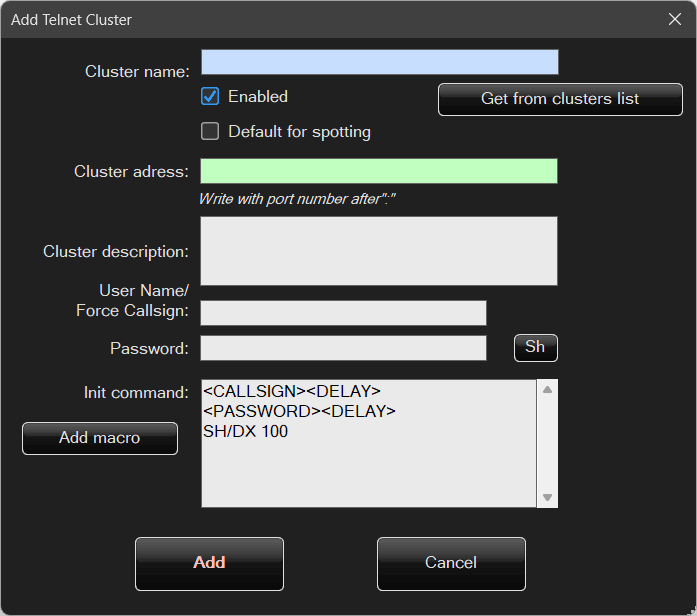Click the Cluster name input field
Screen dimensions: 697x616
(x=379, y=63)
